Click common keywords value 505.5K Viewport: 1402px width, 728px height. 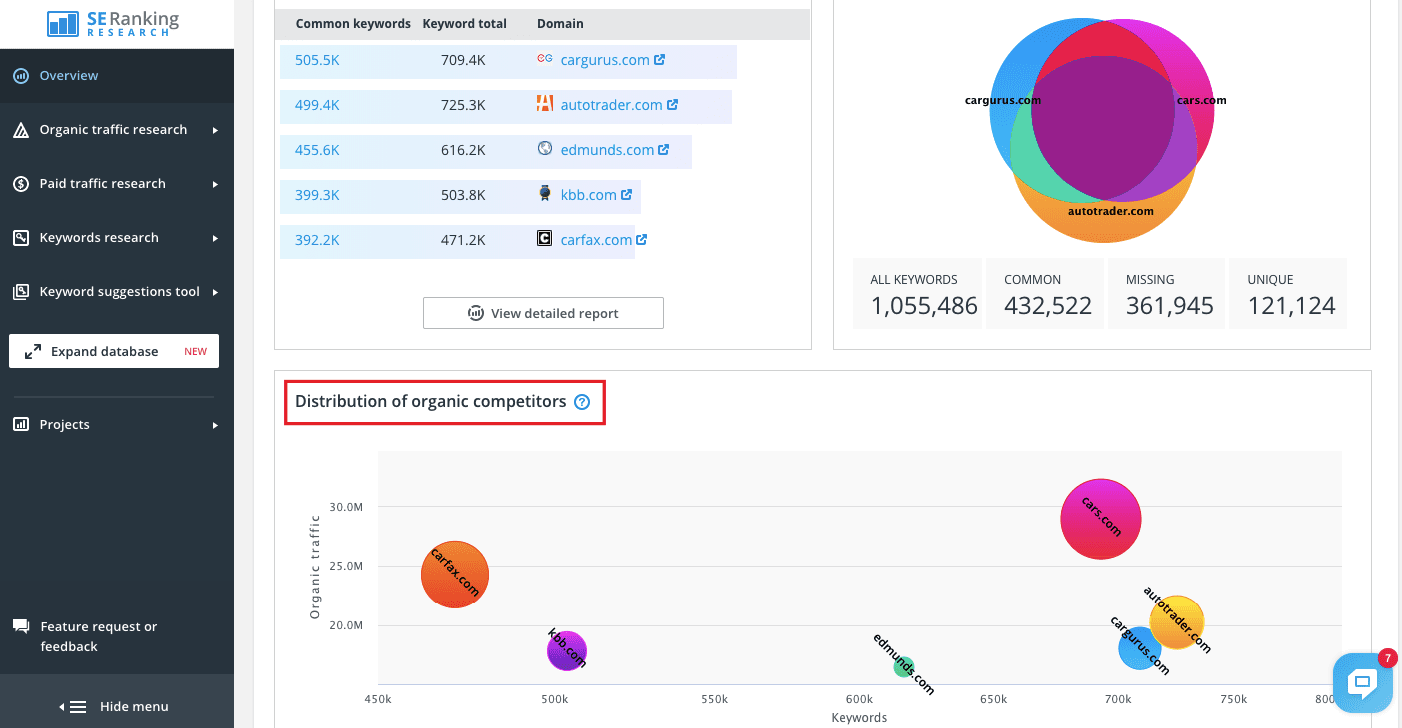(x=317, y=60)
